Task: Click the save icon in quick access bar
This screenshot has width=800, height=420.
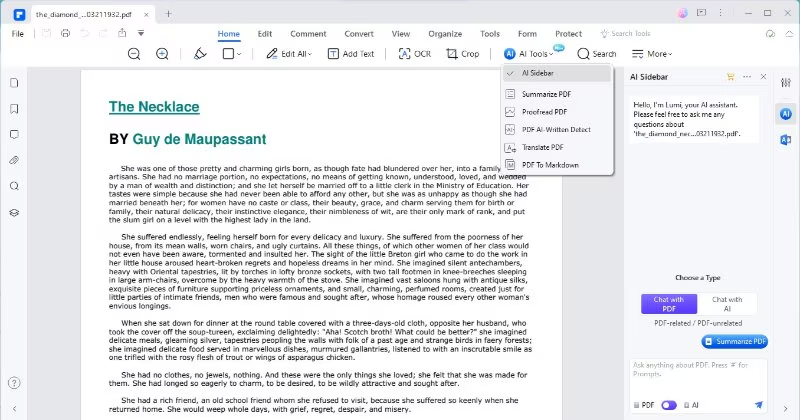Action: pyautogui.click(x=46, y=33)
